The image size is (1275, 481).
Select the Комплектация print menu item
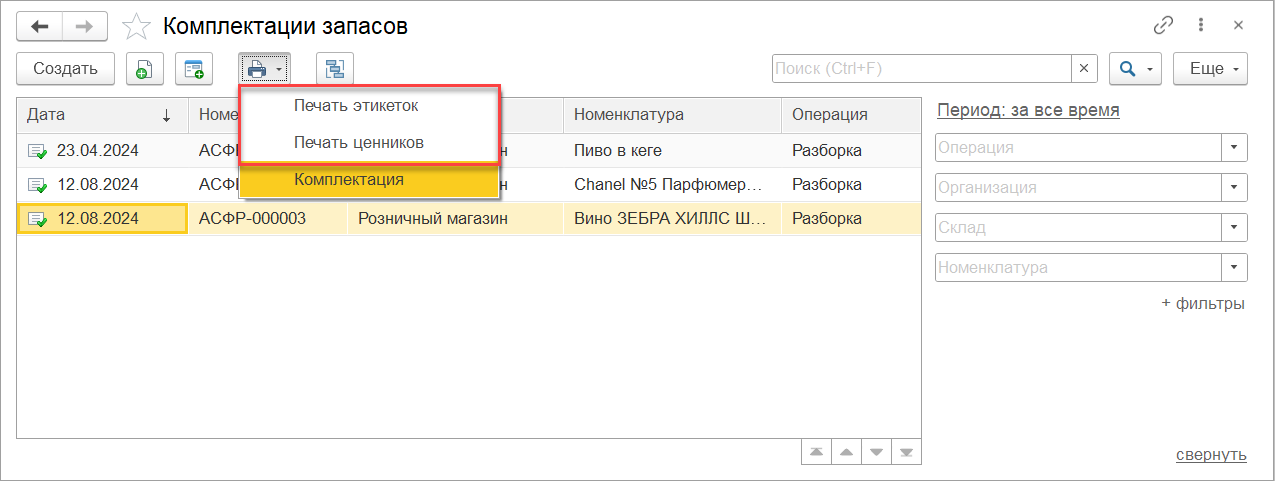point(349,180)
